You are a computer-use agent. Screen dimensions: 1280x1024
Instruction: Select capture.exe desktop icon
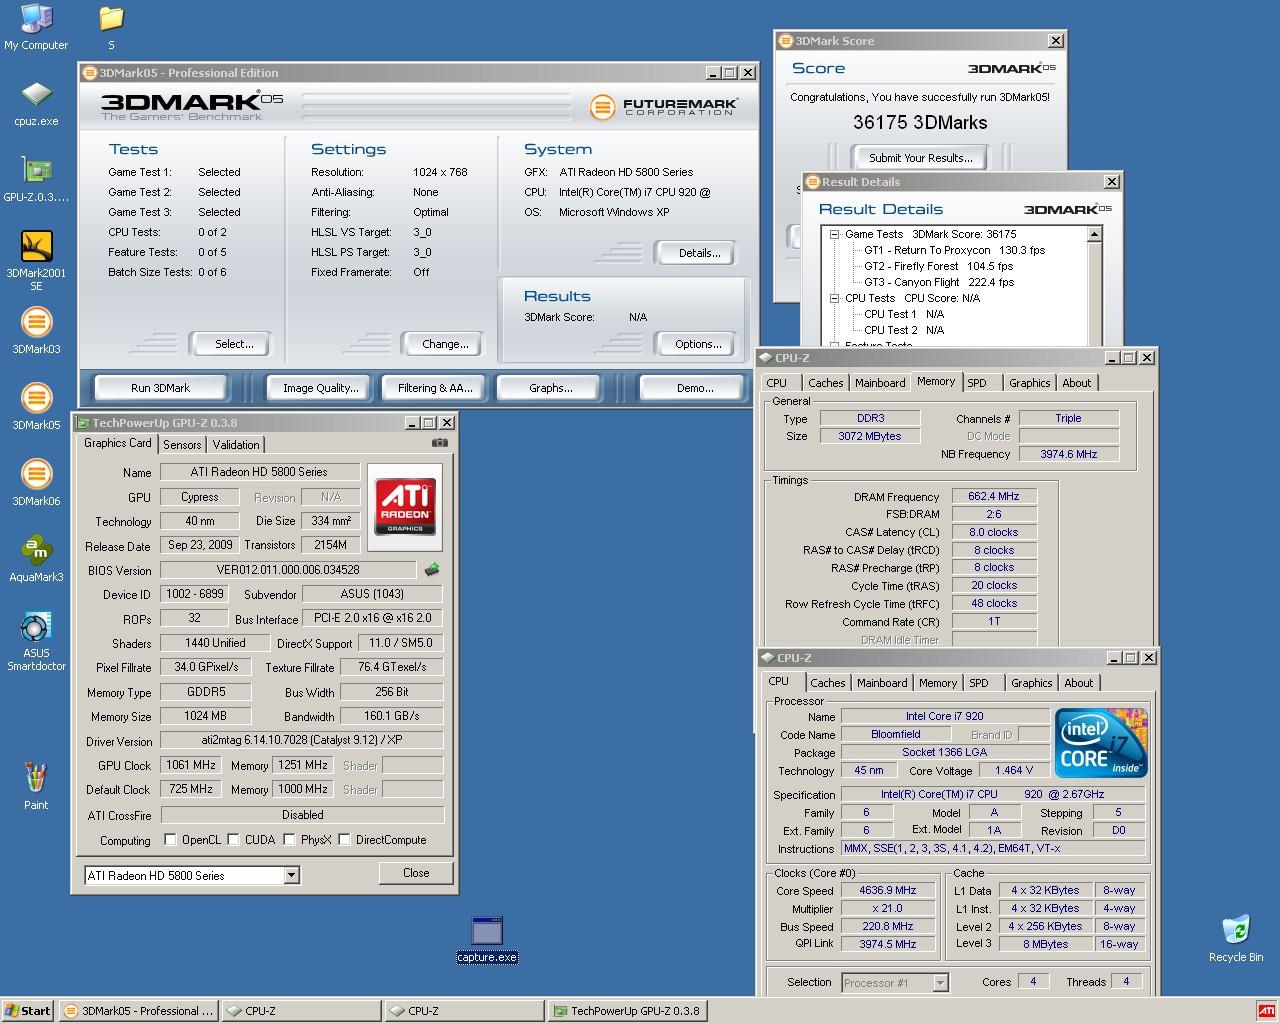[x=487, y=940]
